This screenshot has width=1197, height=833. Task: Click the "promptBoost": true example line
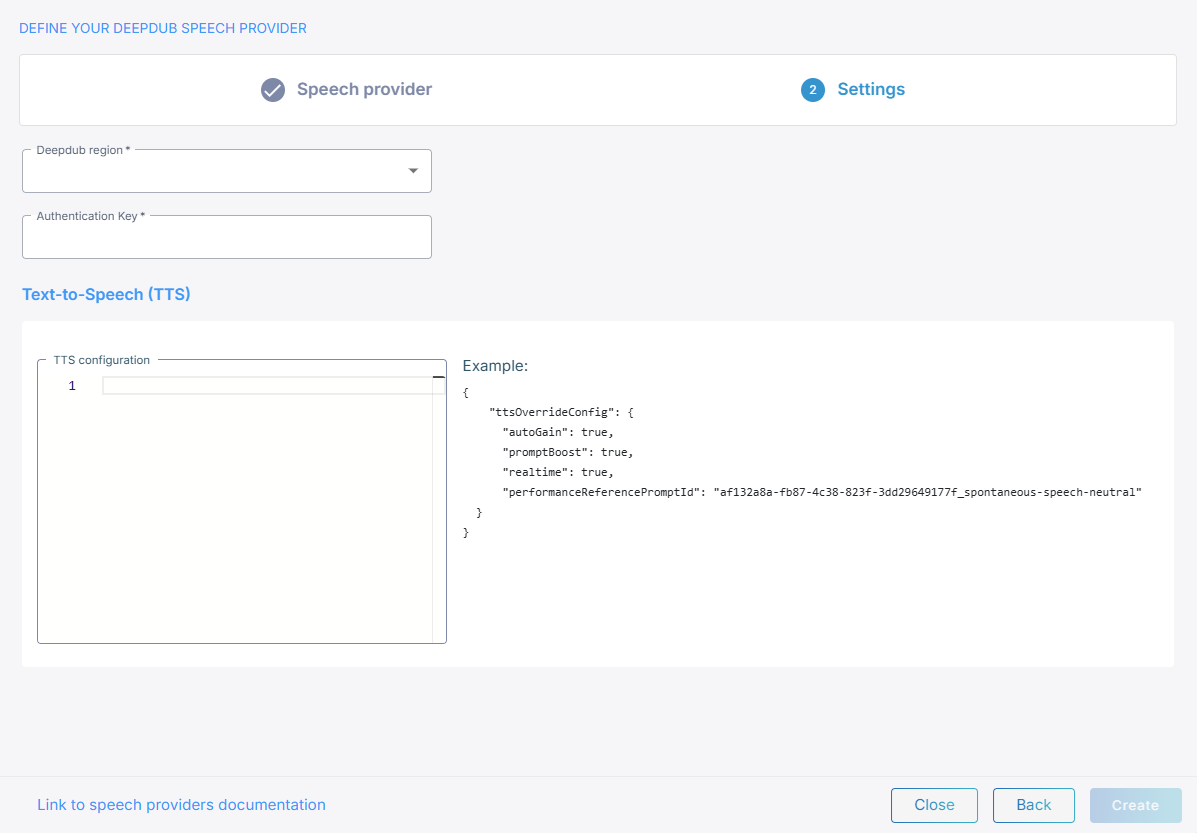568,452
